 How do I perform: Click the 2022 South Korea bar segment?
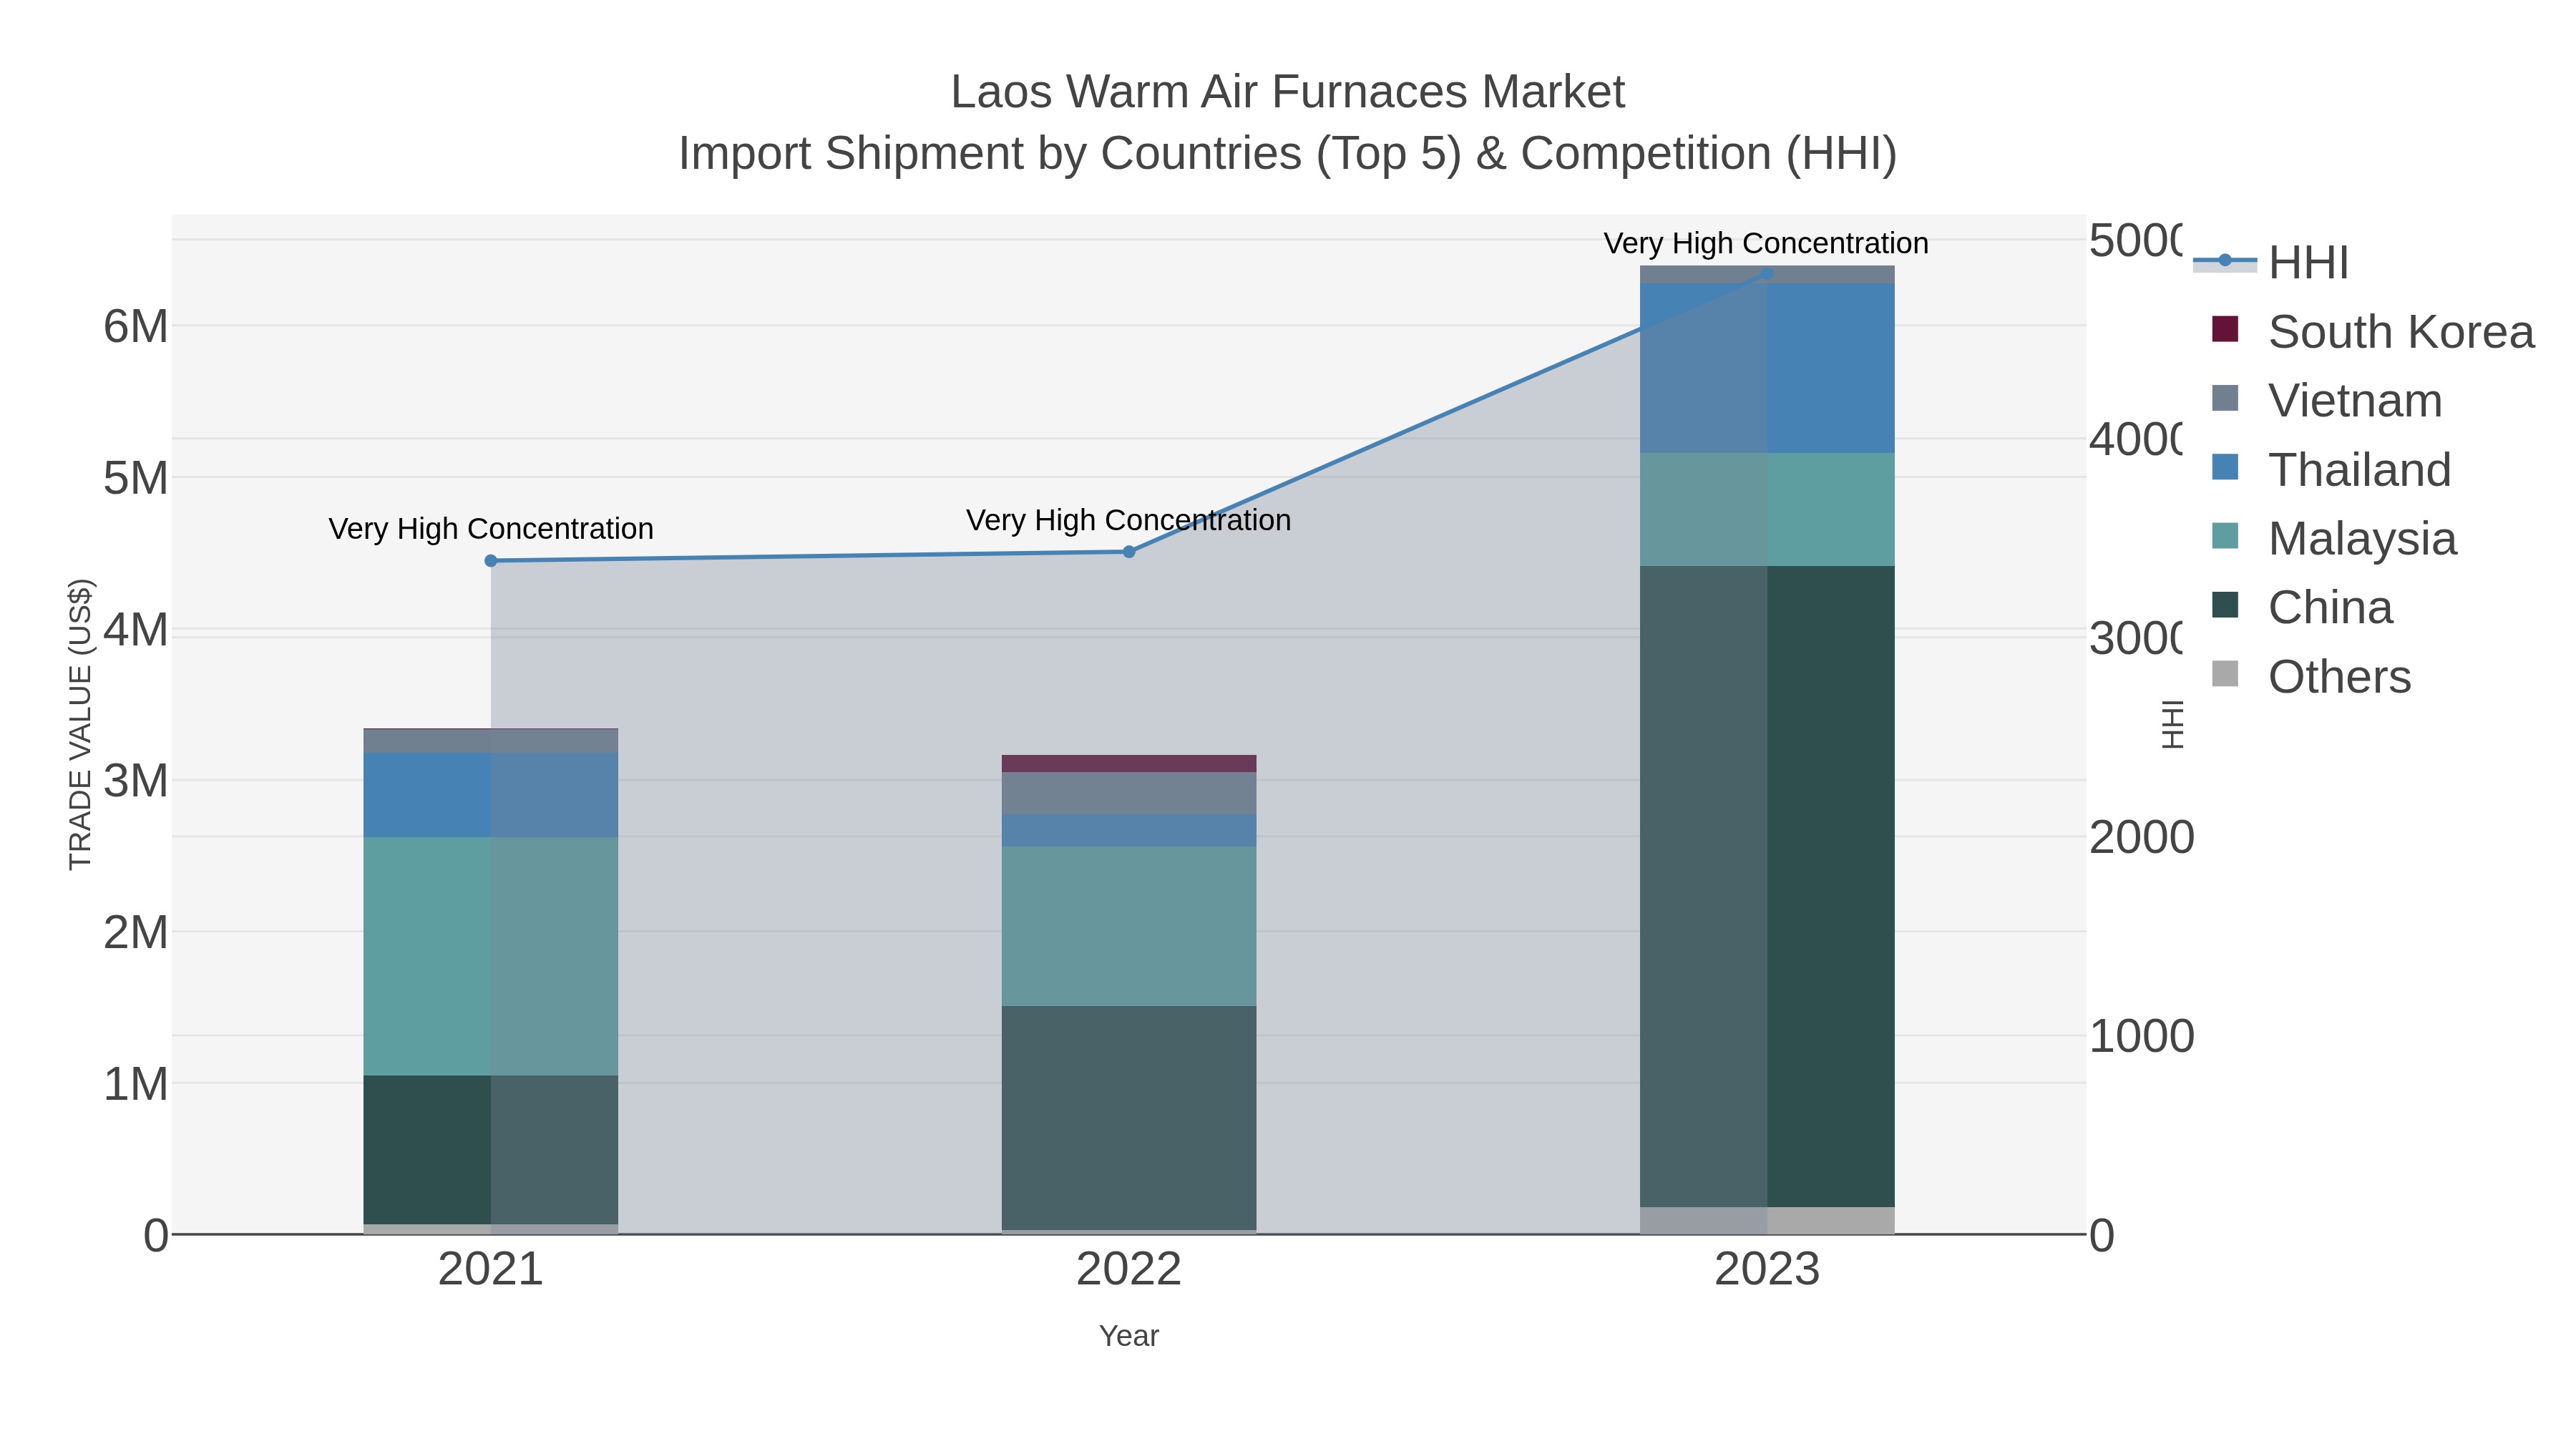point(1129,764)
